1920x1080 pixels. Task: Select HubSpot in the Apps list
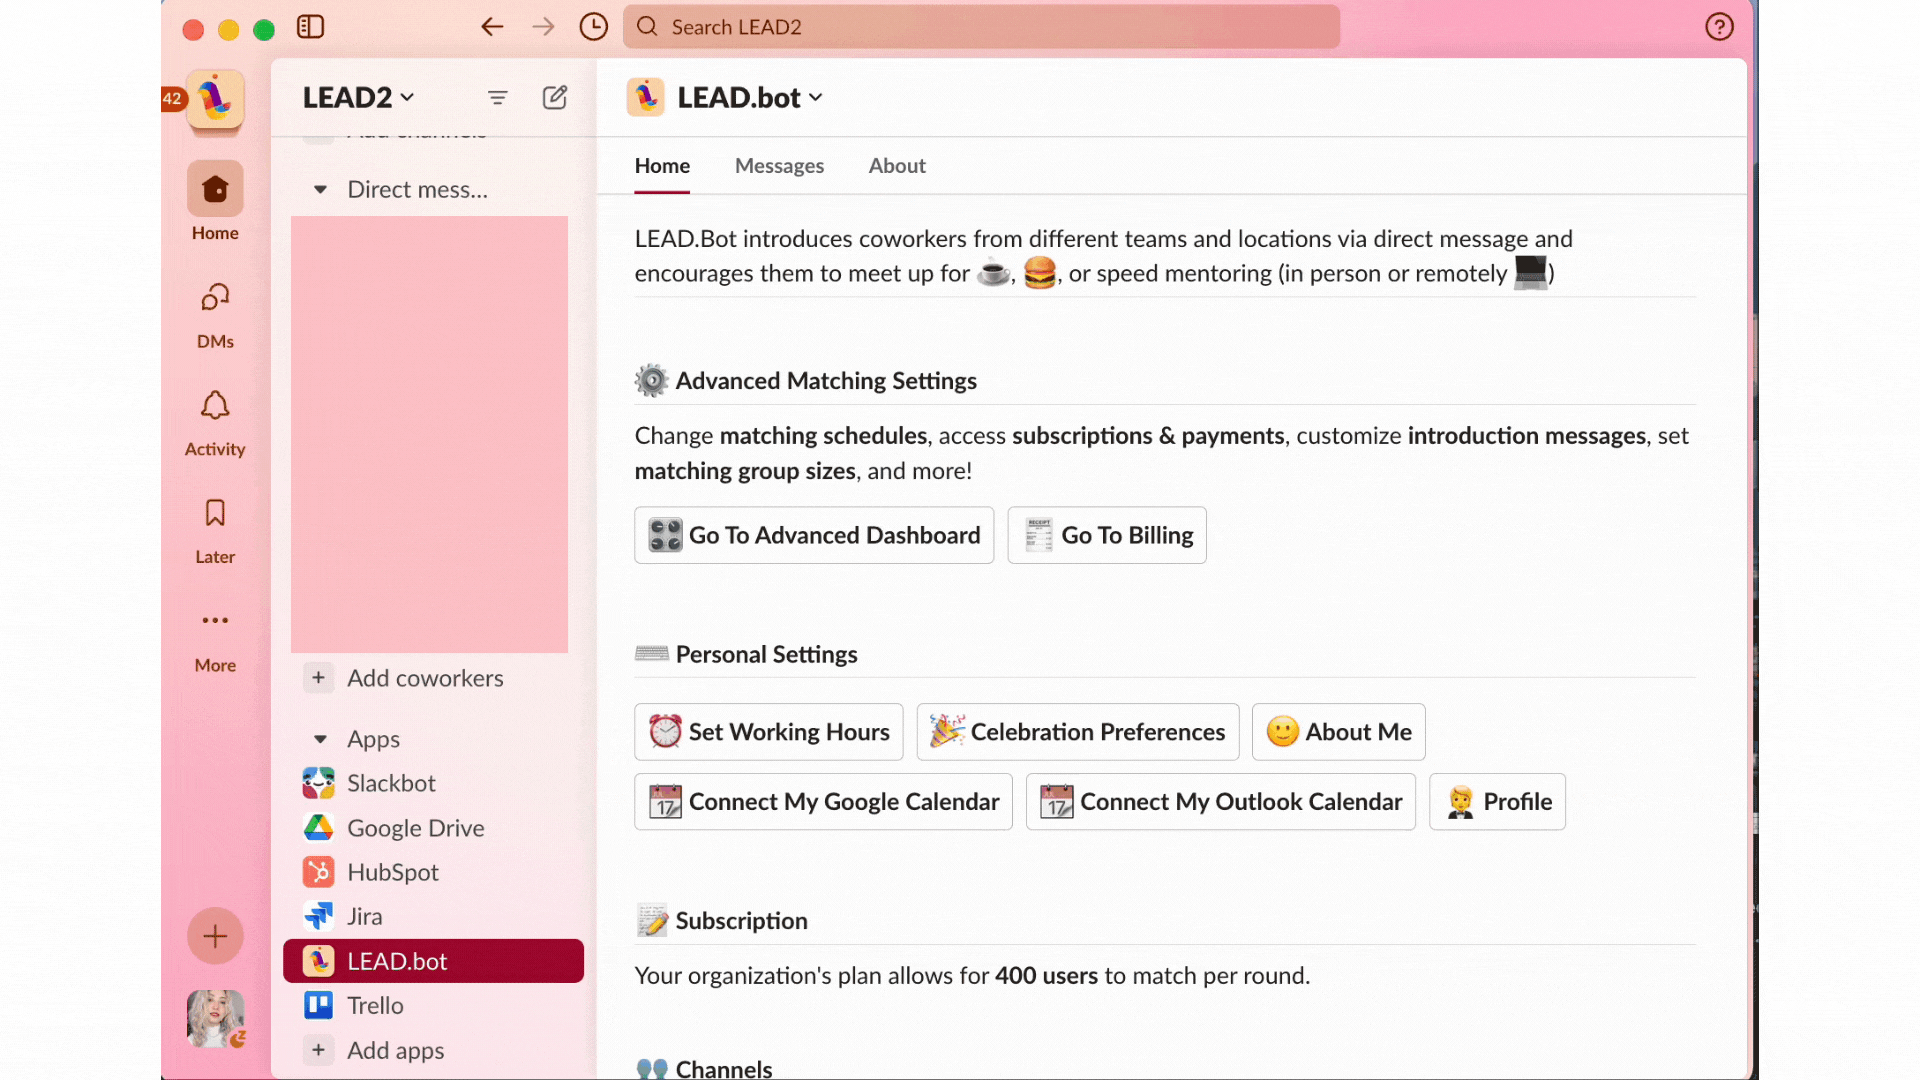(x=392, y=872)
